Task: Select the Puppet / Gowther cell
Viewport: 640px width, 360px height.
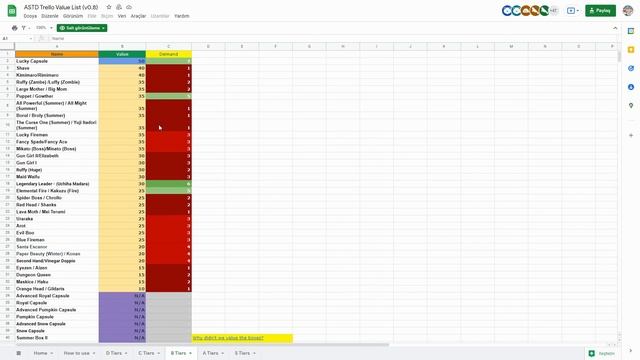Action: click(57, 96)
